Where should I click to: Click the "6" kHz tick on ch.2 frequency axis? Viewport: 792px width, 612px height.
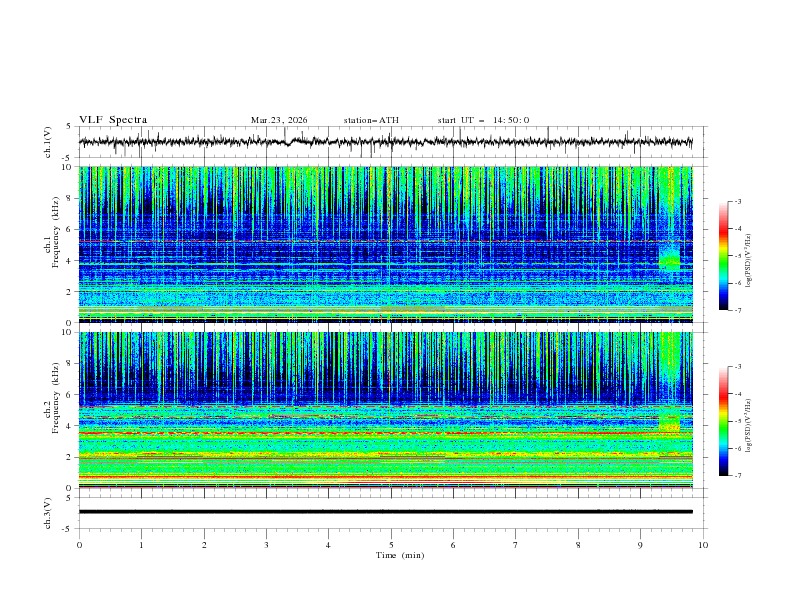click(x=70, y=395)
